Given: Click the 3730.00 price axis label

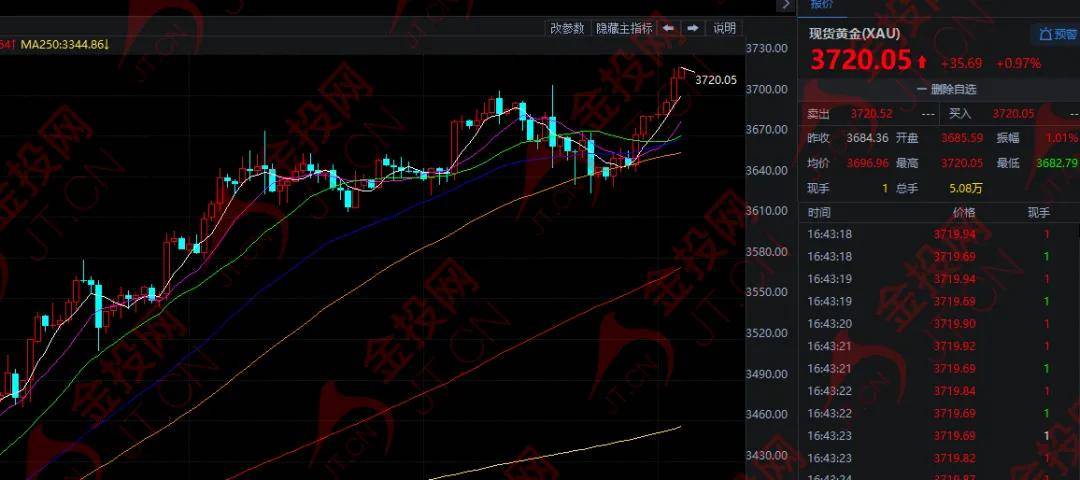Looking at the screenshot, I should tap(767, 48).
